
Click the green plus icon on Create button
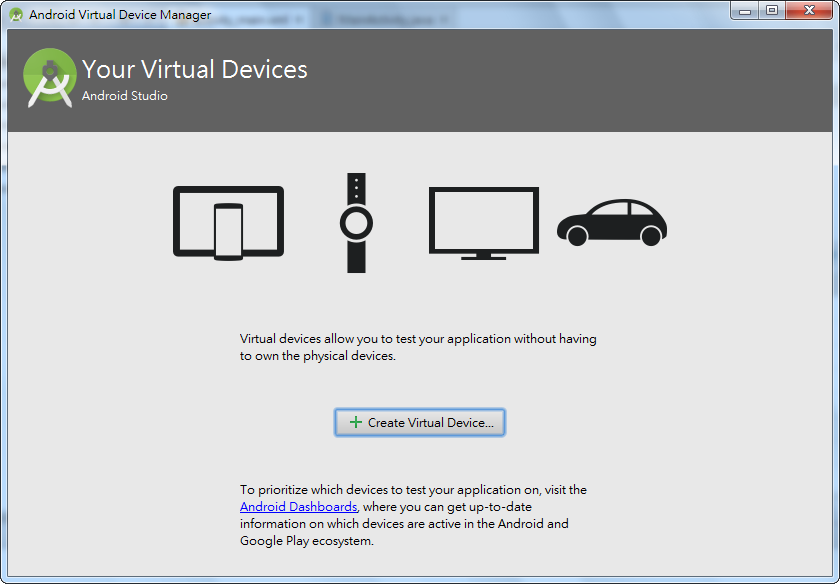coord(355,423)
